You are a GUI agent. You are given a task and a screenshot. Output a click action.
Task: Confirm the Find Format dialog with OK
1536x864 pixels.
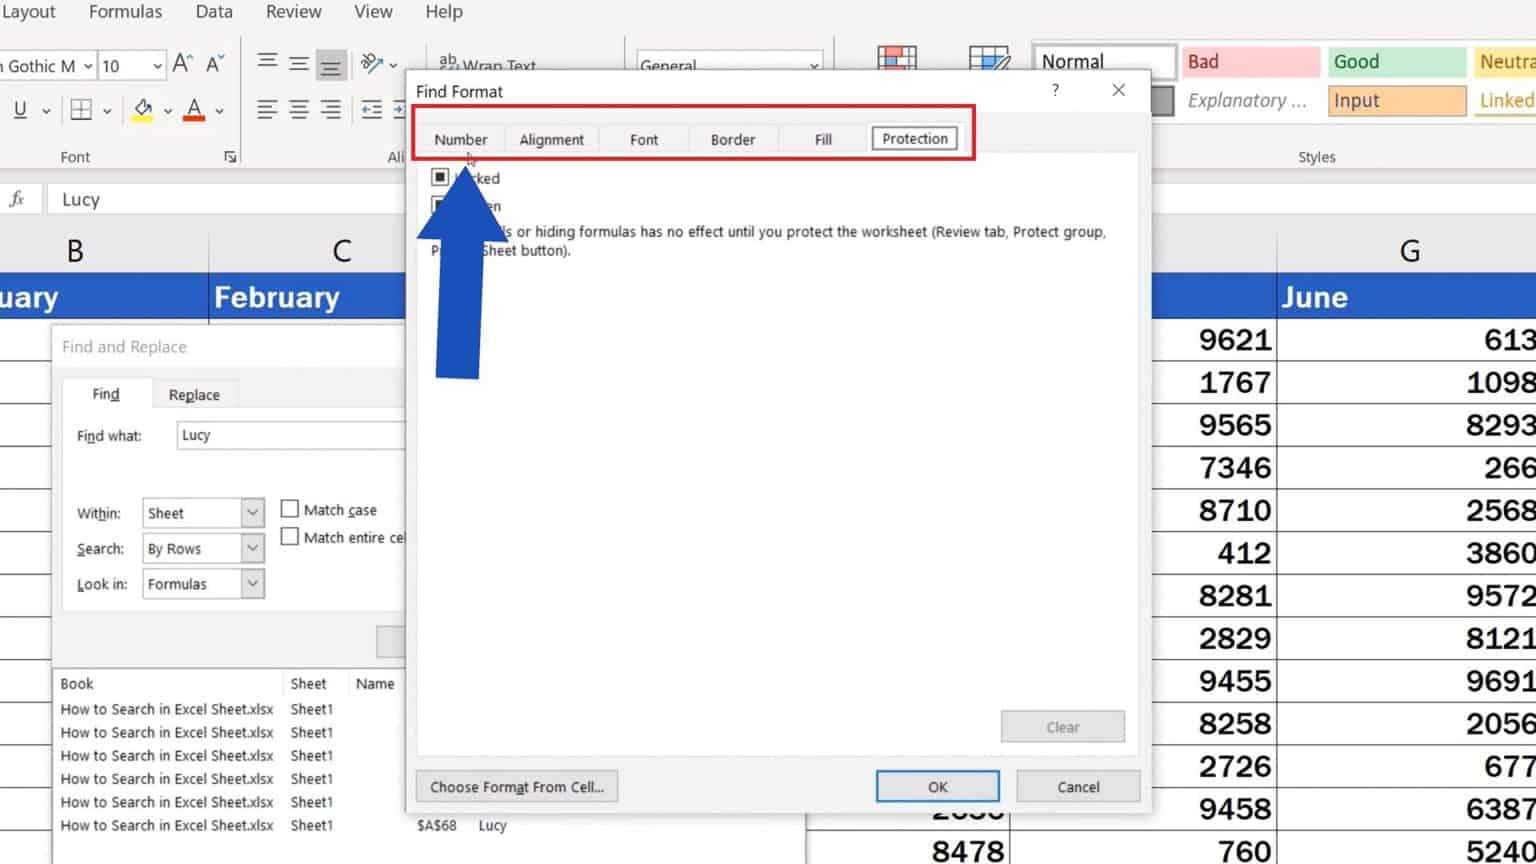click(x=937, y=786)
